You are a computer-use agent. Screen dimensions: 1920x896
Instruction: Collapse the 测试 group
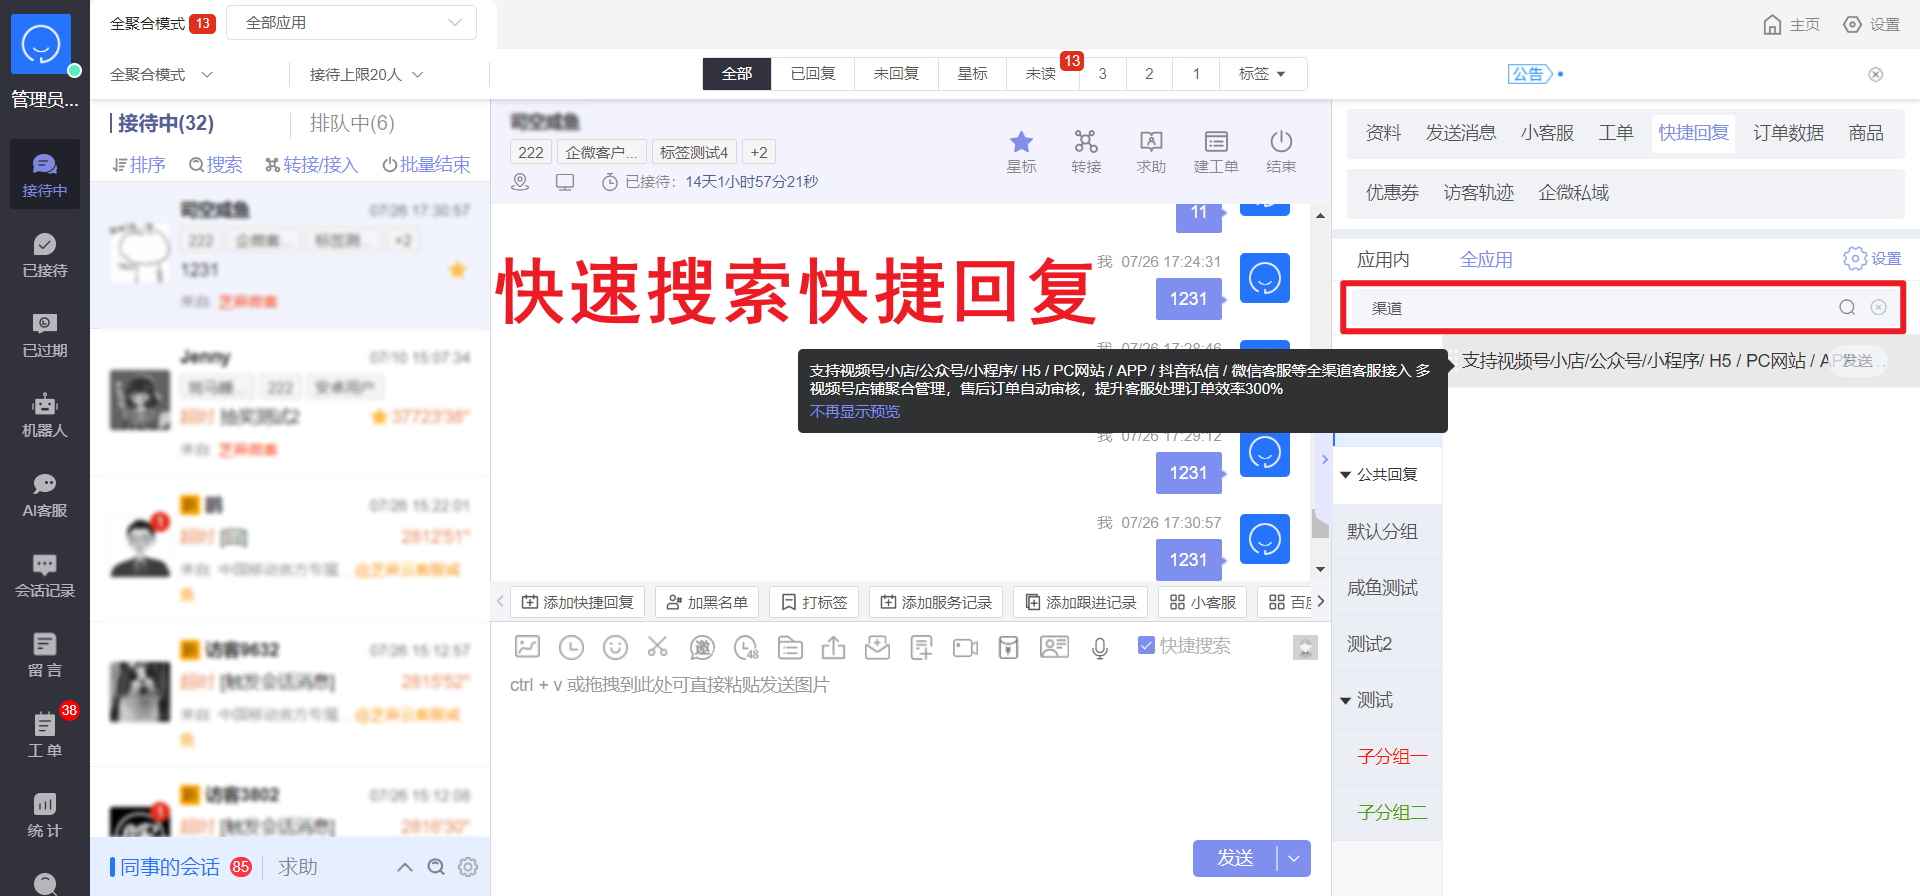pos(1346,701)
